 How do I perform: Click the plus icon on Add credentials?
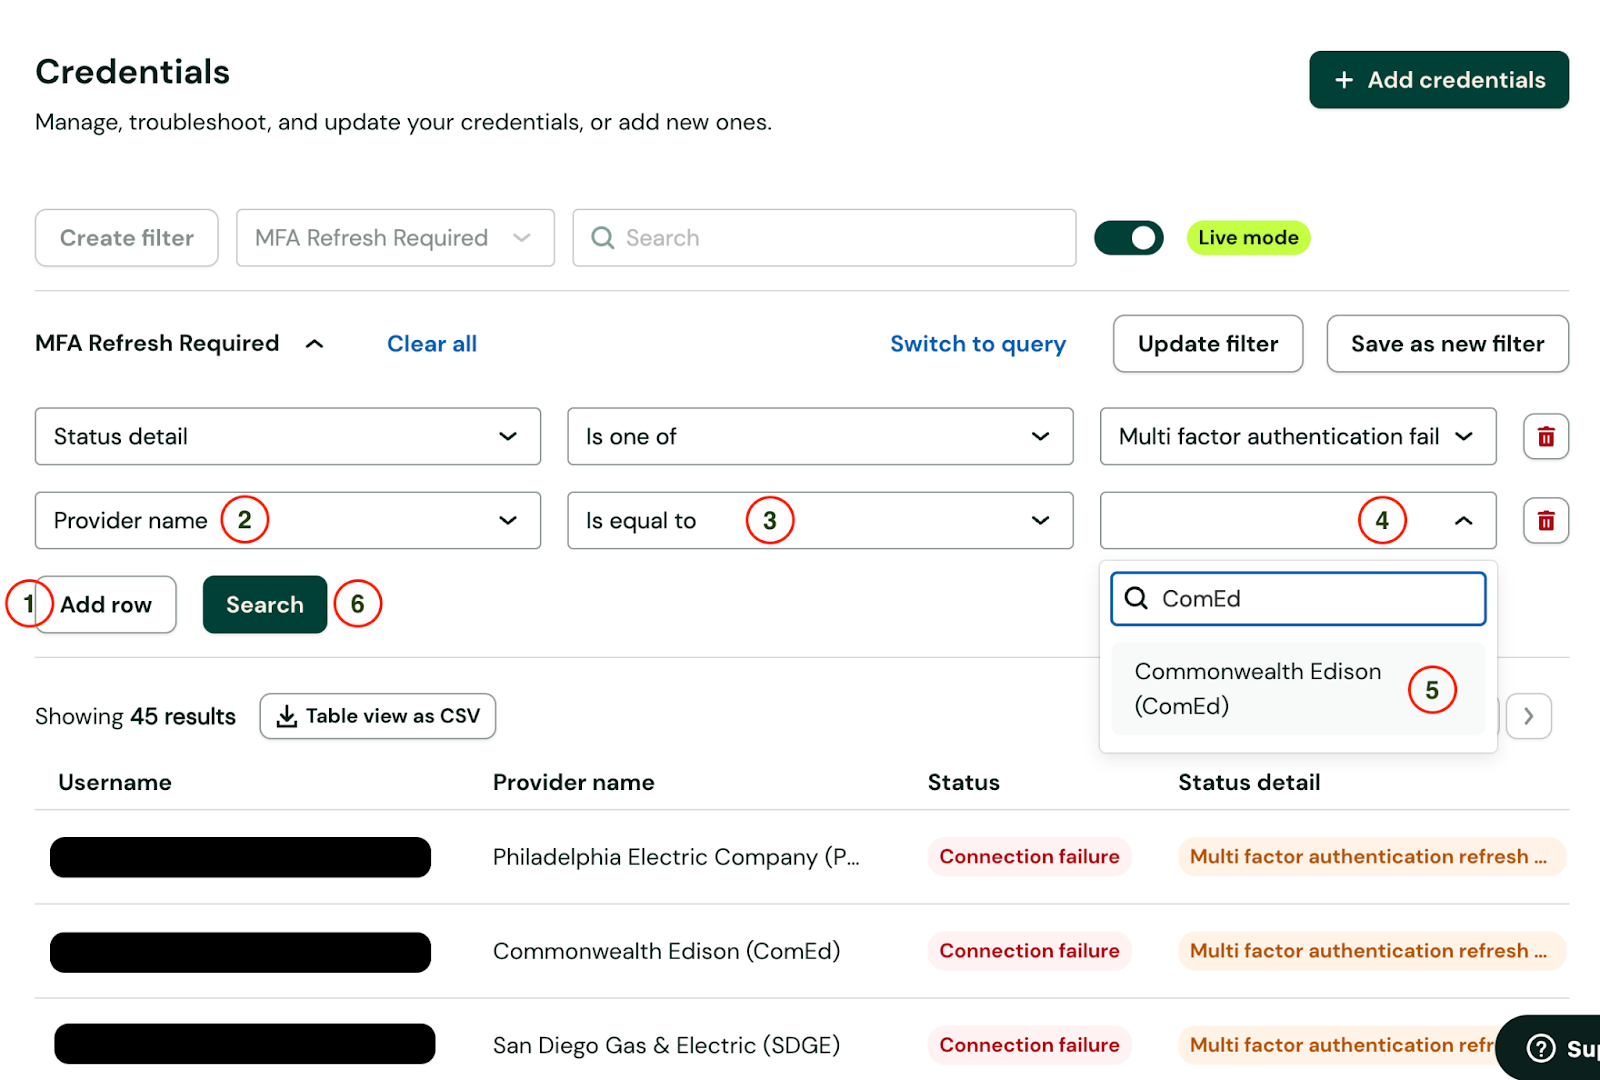pos(1344,79)
